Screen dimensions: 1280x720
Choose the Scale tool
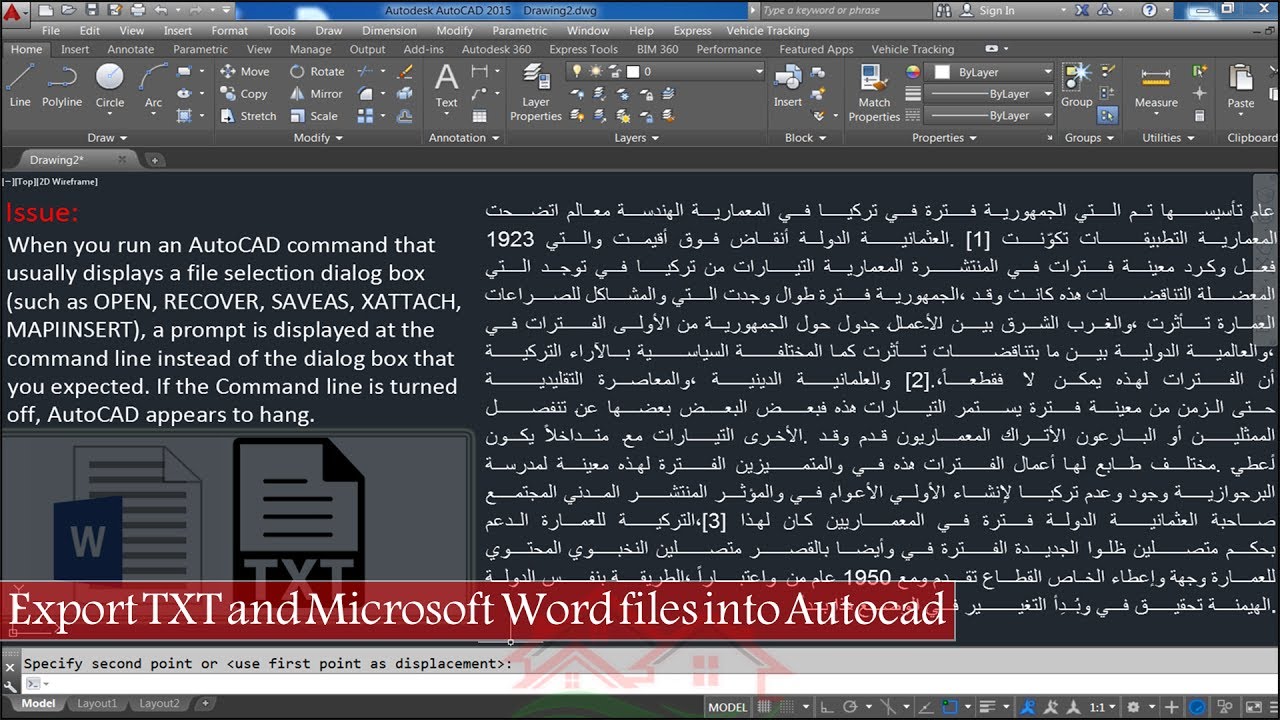click(314, 116)
